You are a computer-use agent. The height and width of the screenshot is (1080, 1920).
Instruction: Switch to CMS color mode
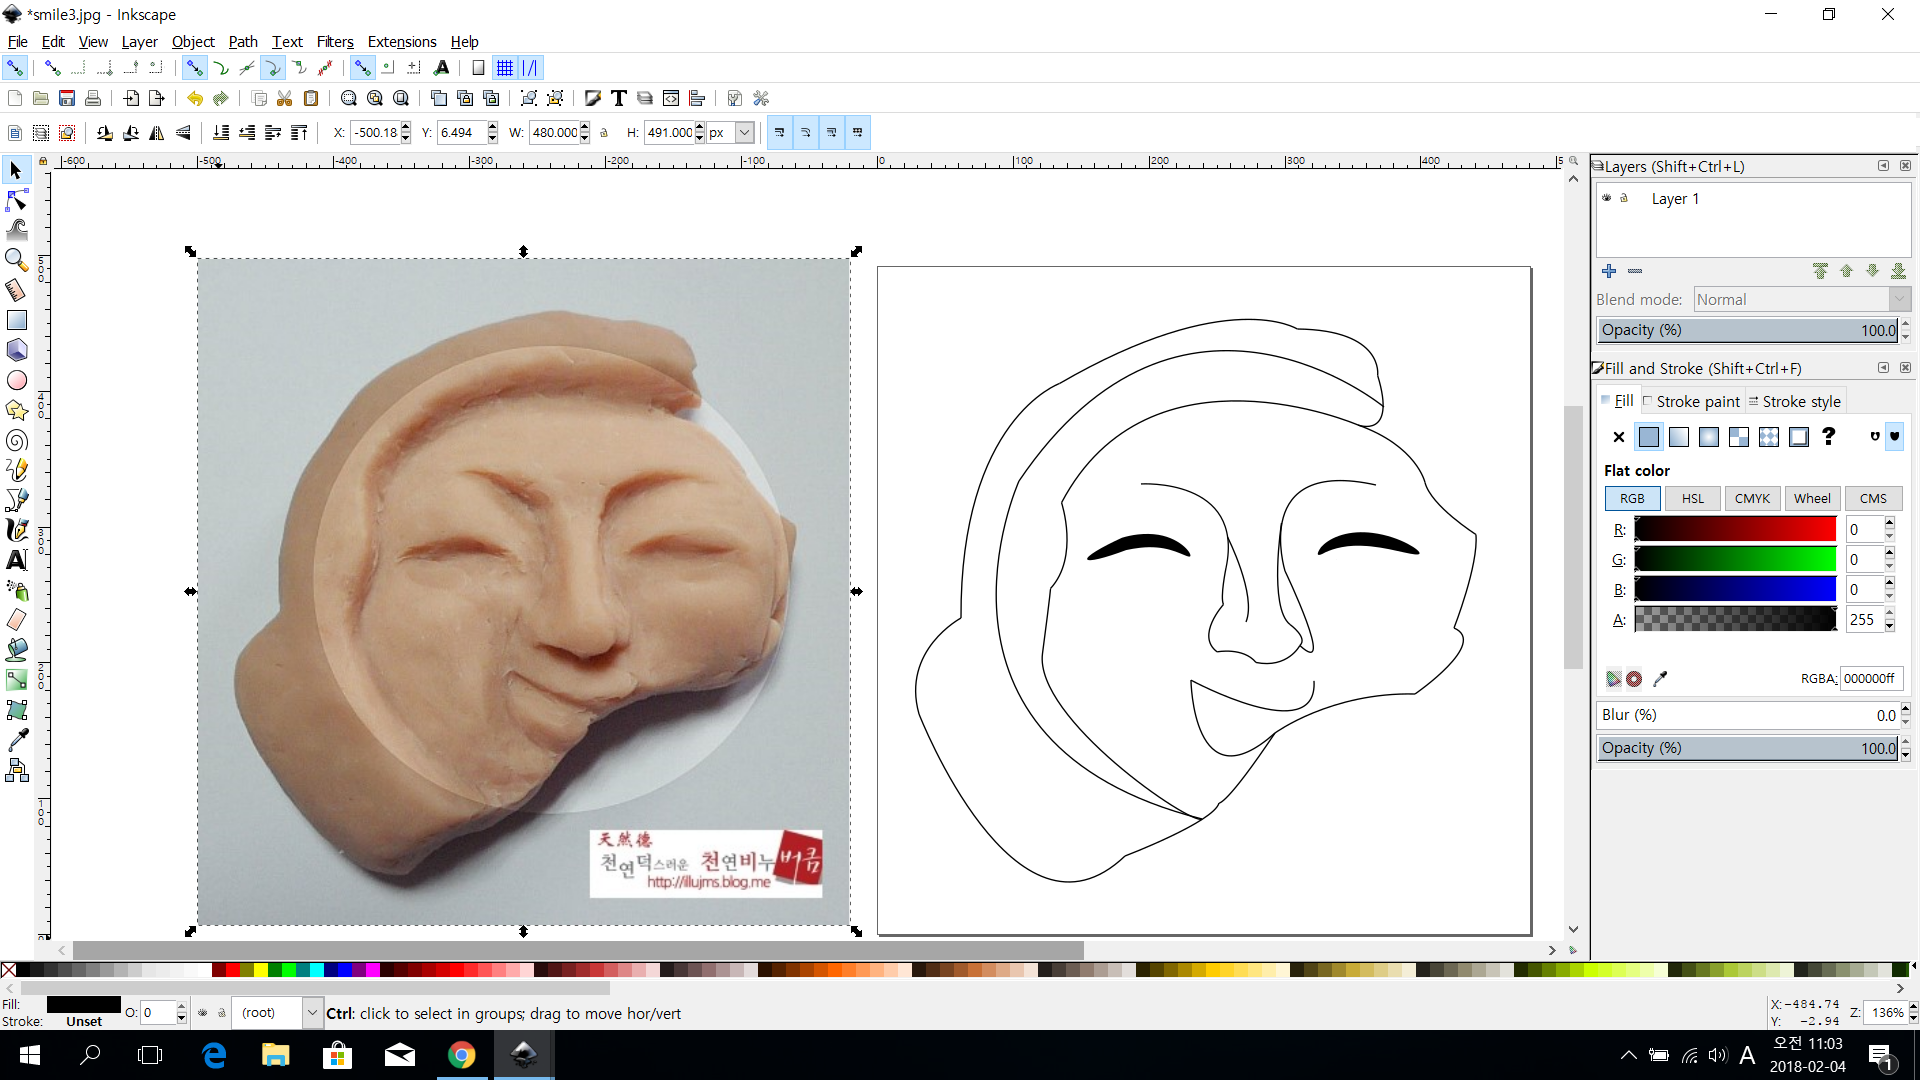(1873, 498)
